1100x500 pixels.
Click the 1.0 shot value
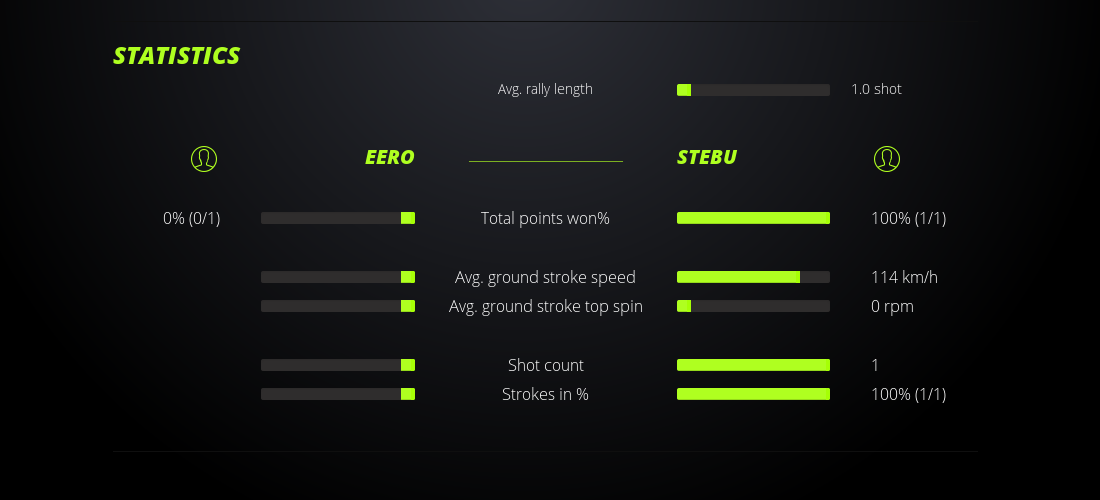pos(876,89)
